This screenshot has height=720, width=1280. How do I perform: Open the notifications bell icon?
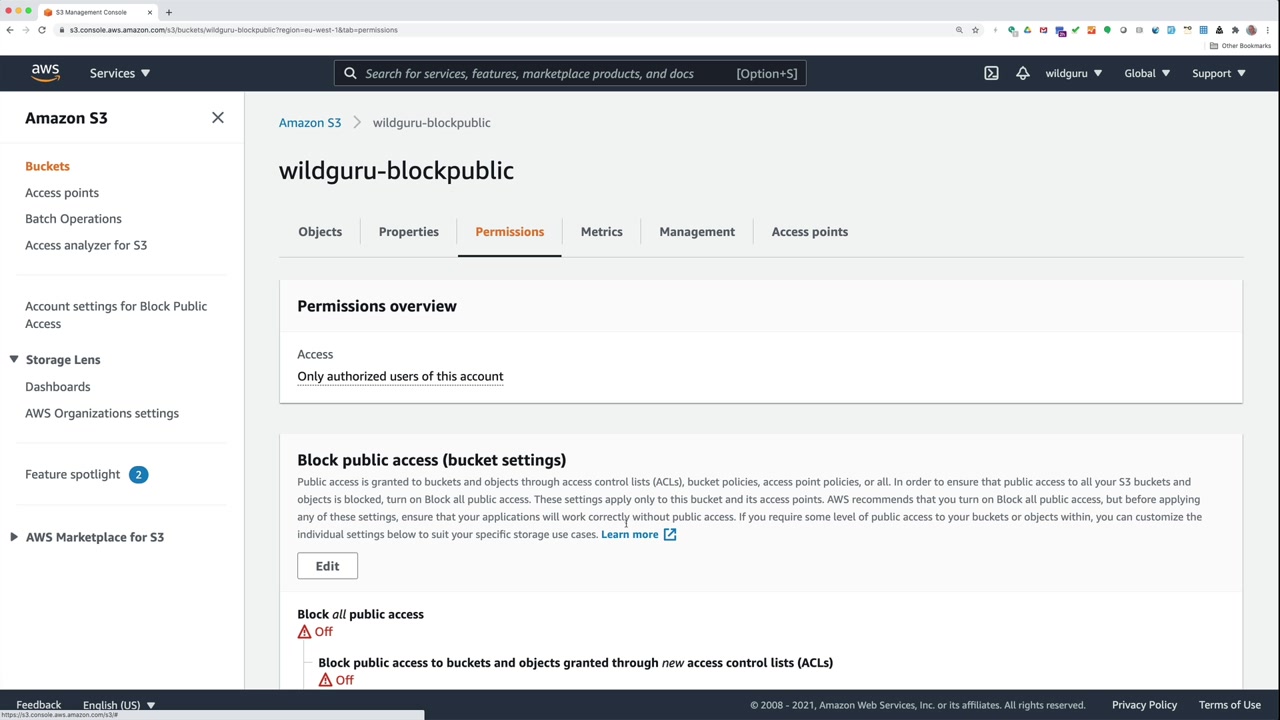click(x=1022, y=73)
